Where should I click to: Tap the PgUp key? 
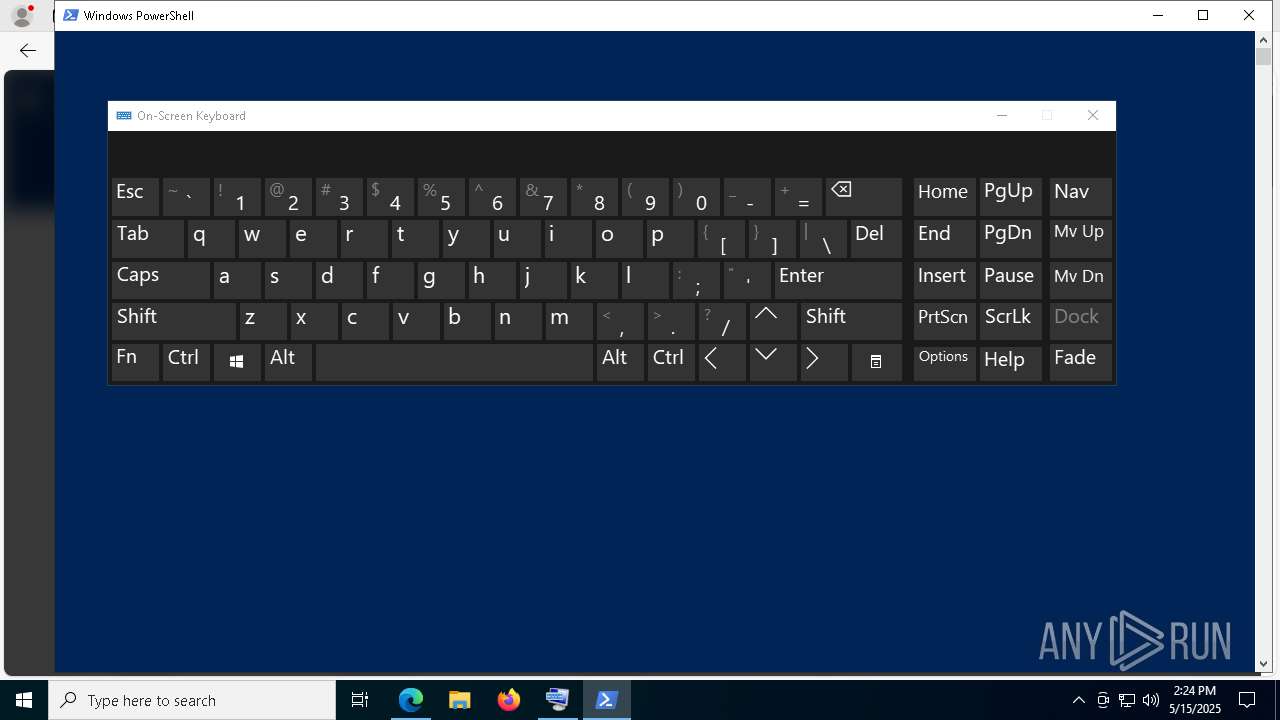tap(1010, 197)
